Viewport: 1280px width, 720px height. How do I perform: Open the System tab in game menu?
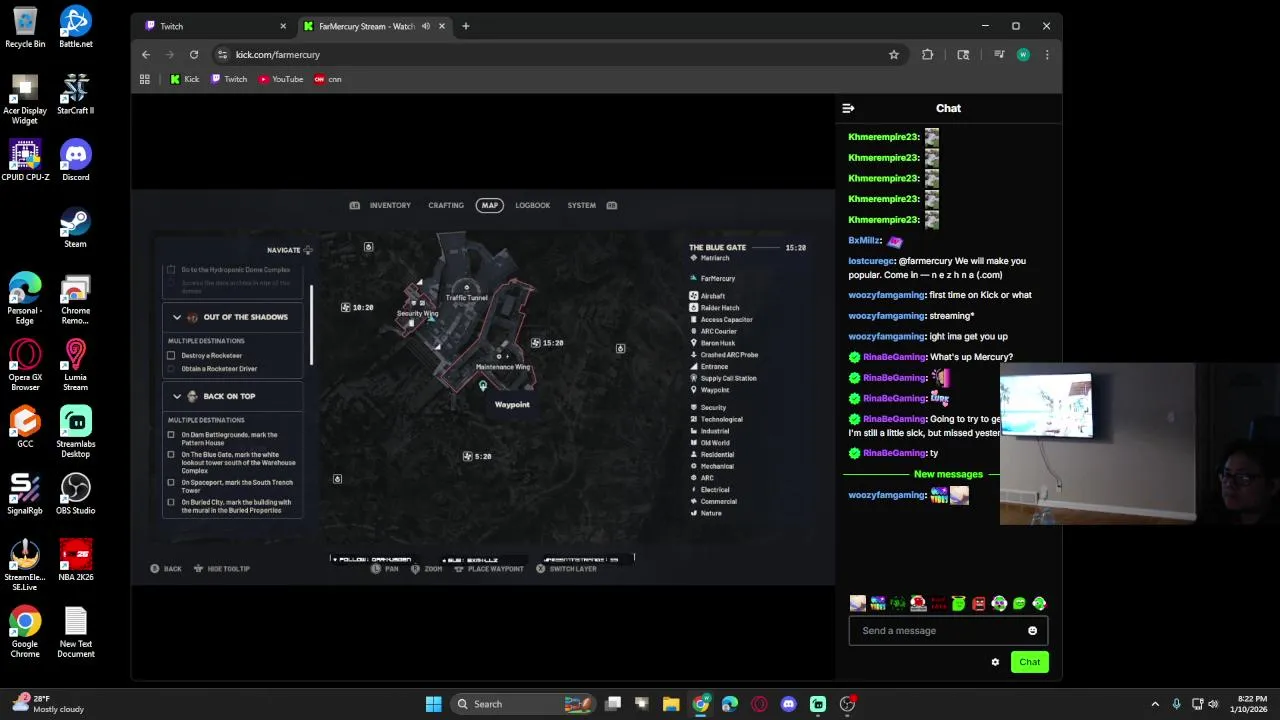(x=582, y=205)
